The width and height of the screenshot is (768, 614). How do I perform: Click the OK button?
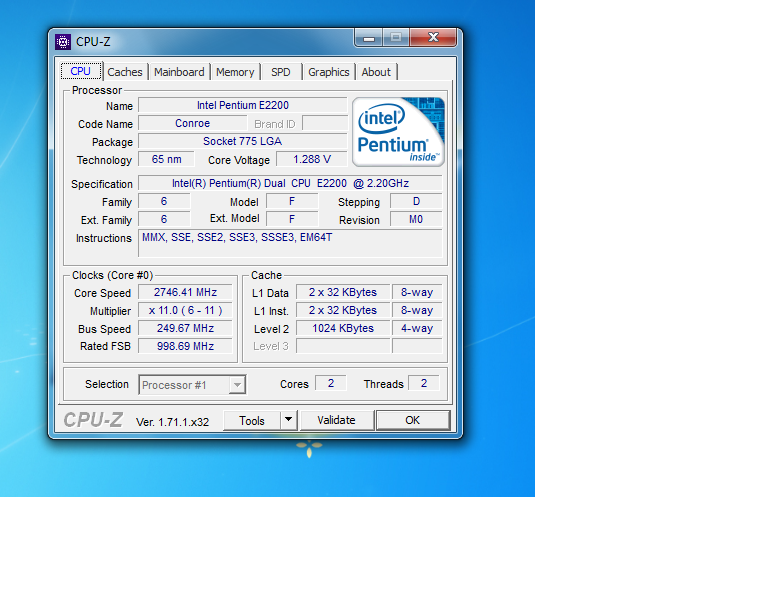pyautogui.click(x=412, y=421)
